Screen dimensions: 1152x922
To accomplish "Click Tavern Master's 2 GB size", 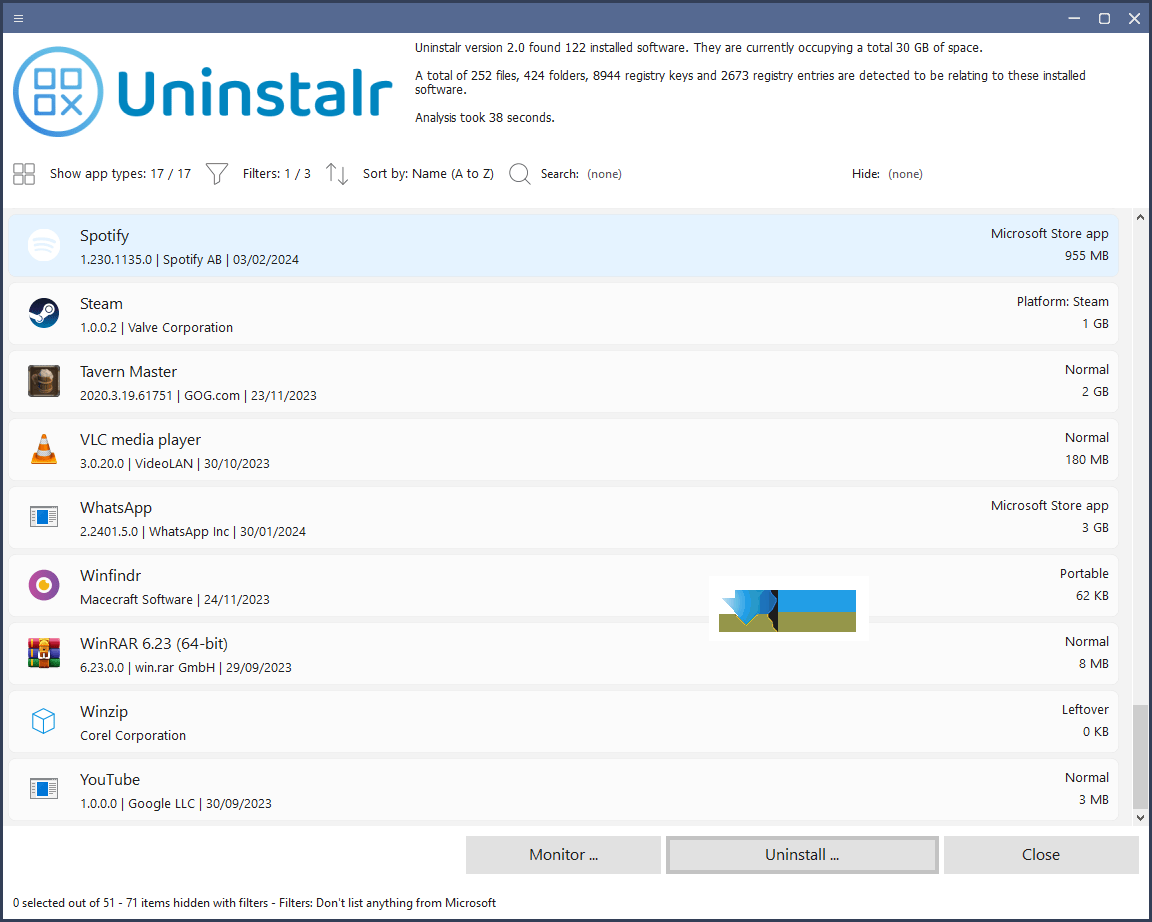I will (x=1095, y=392).
